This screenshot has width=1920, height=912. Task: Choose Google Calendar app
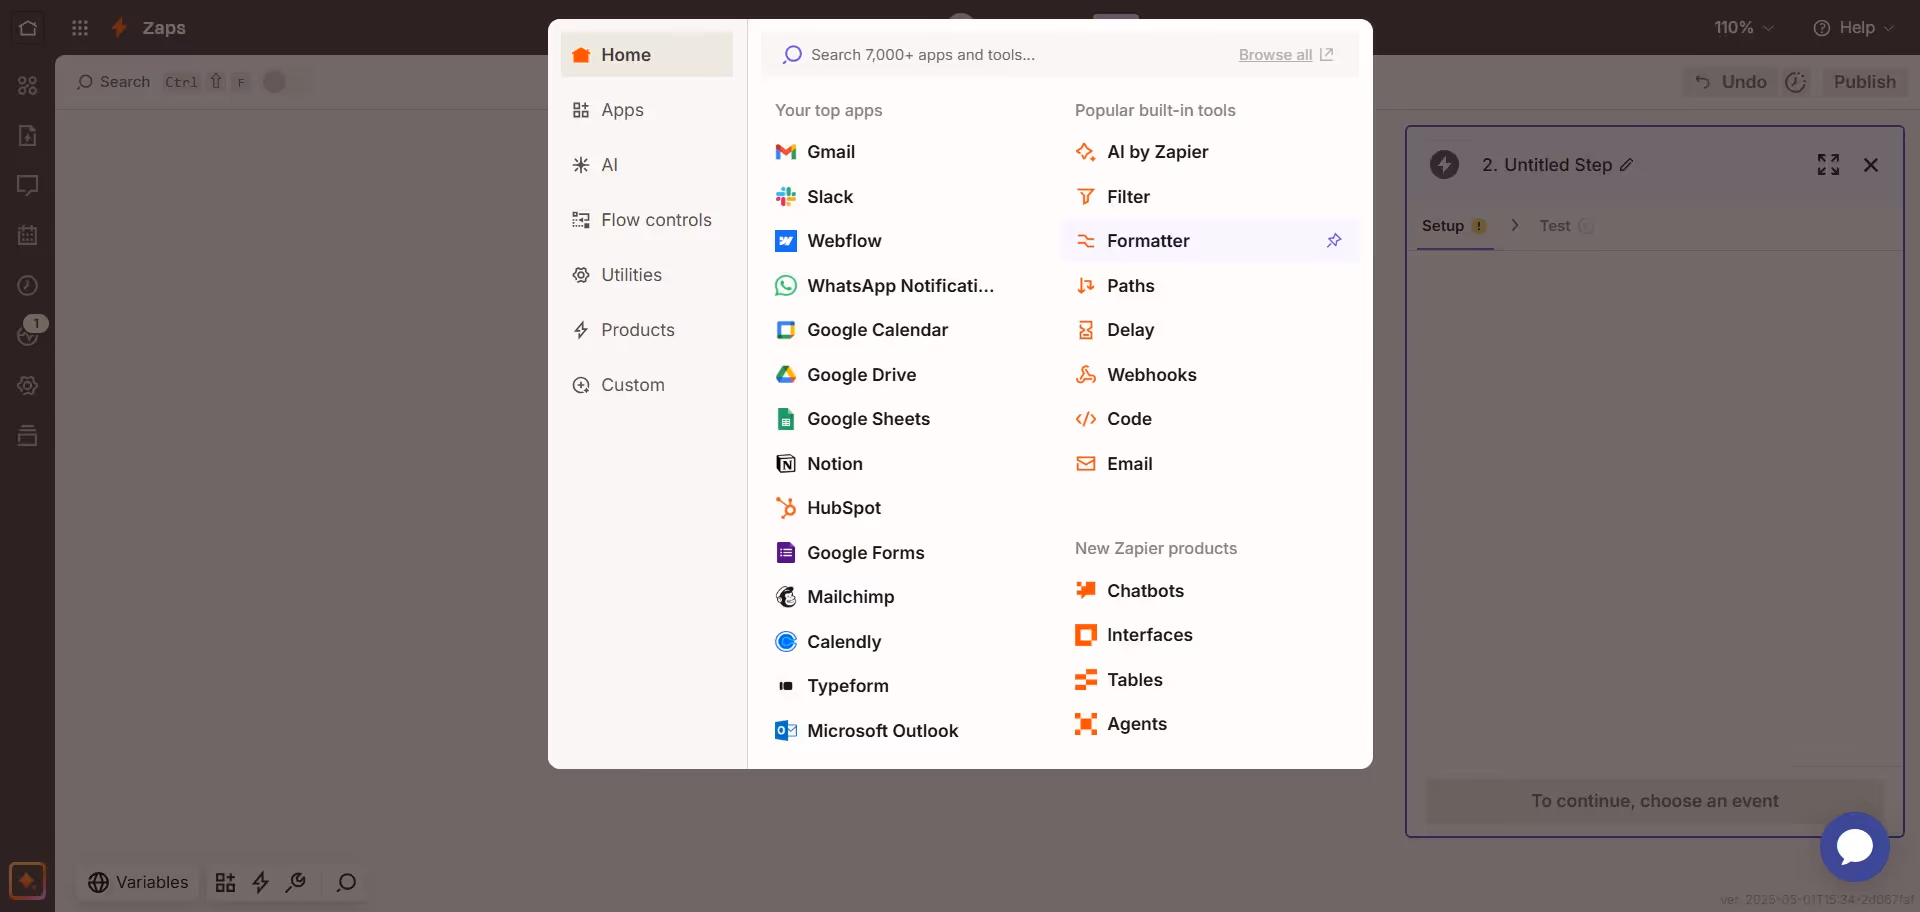[x=861, y=330]
